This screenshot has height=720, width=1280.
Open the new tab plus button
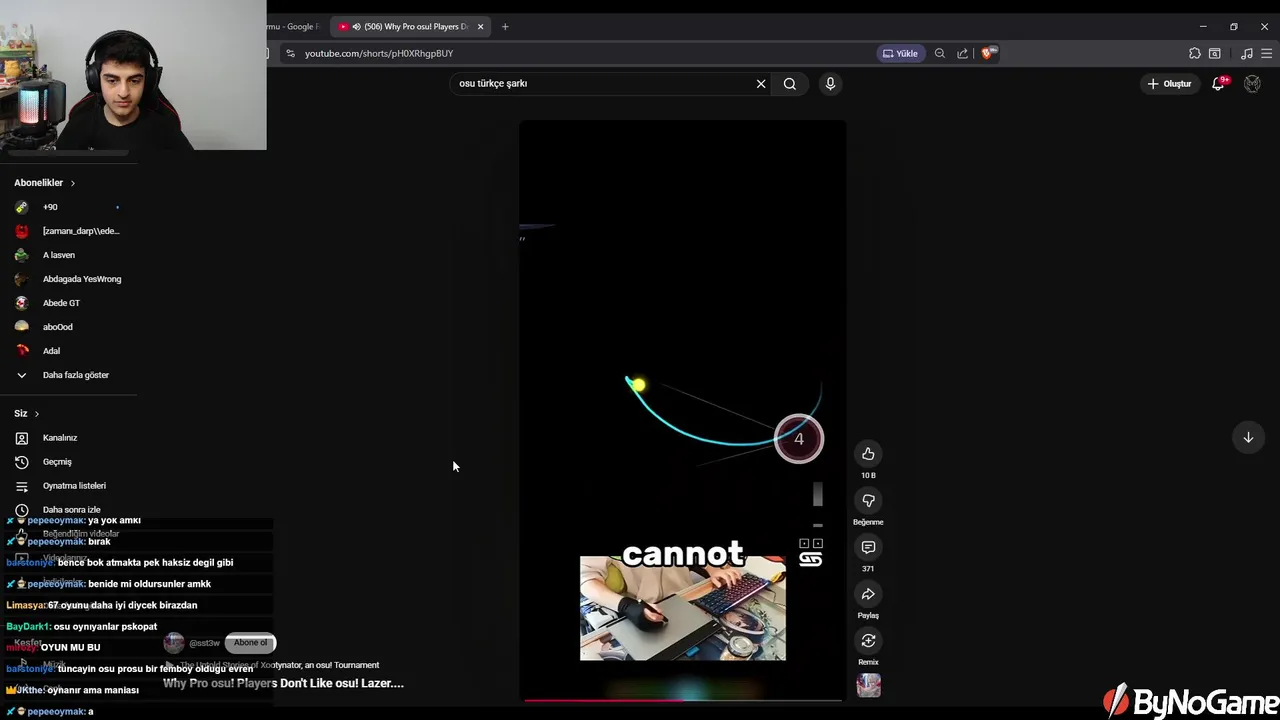(x=505, y=27)
